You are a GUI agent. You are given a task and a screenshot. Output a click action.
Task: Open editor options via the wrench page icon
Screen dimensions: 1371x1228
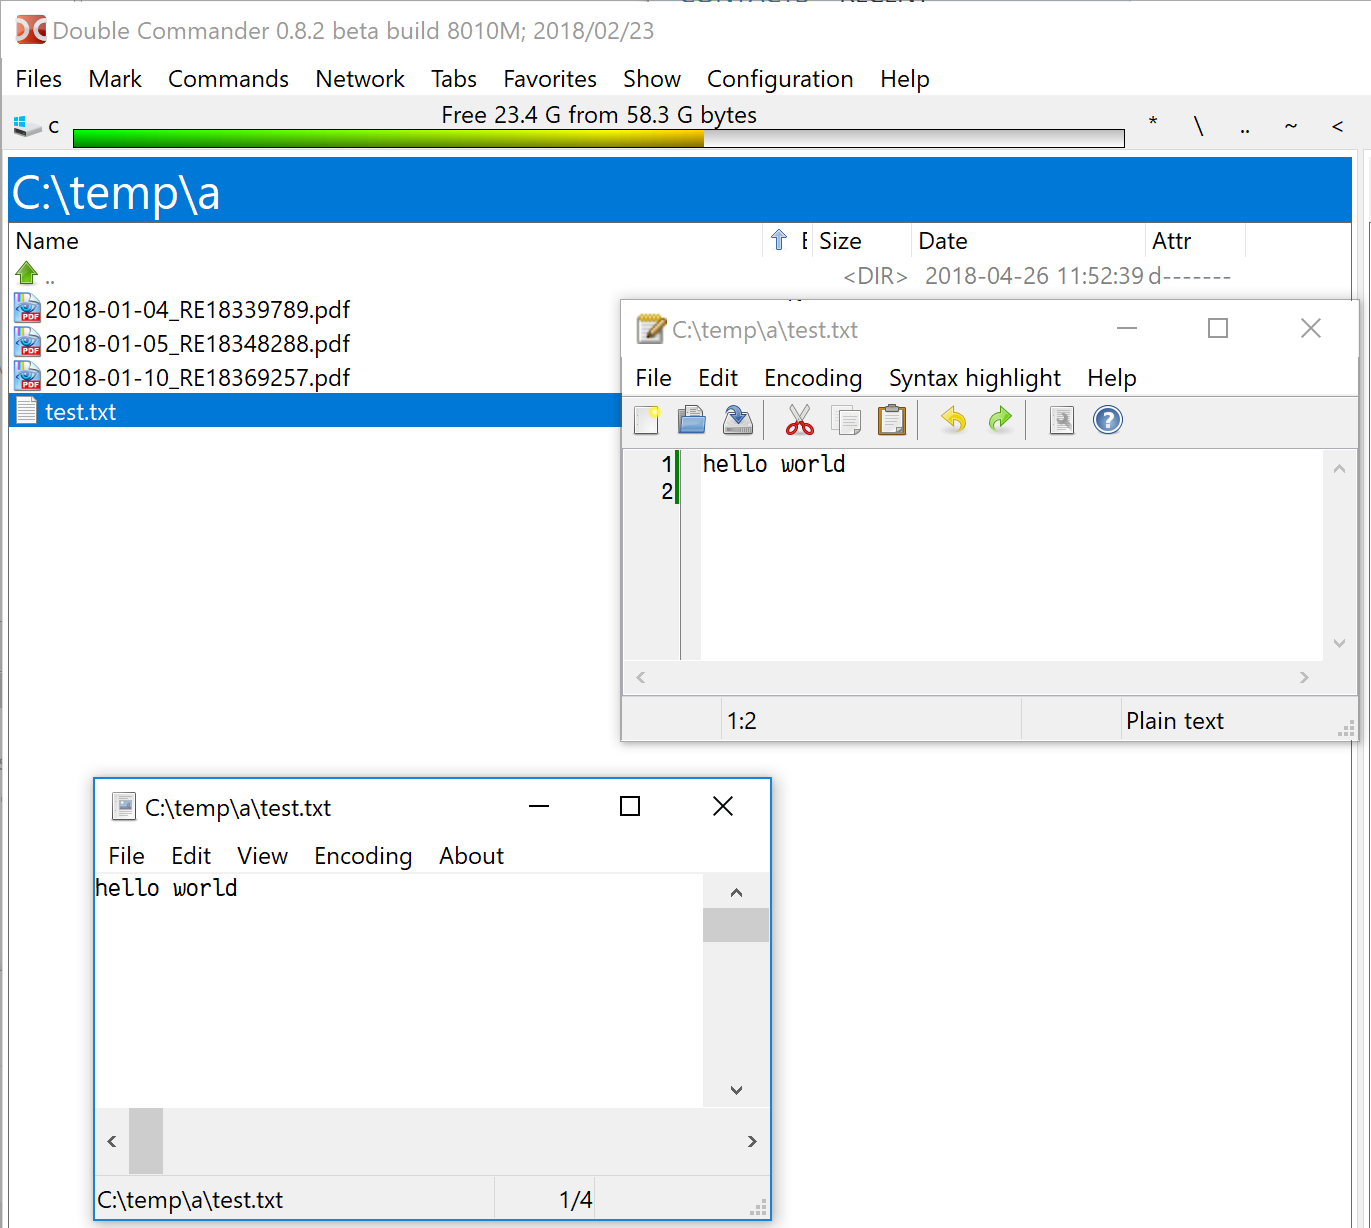[1062, 420]
